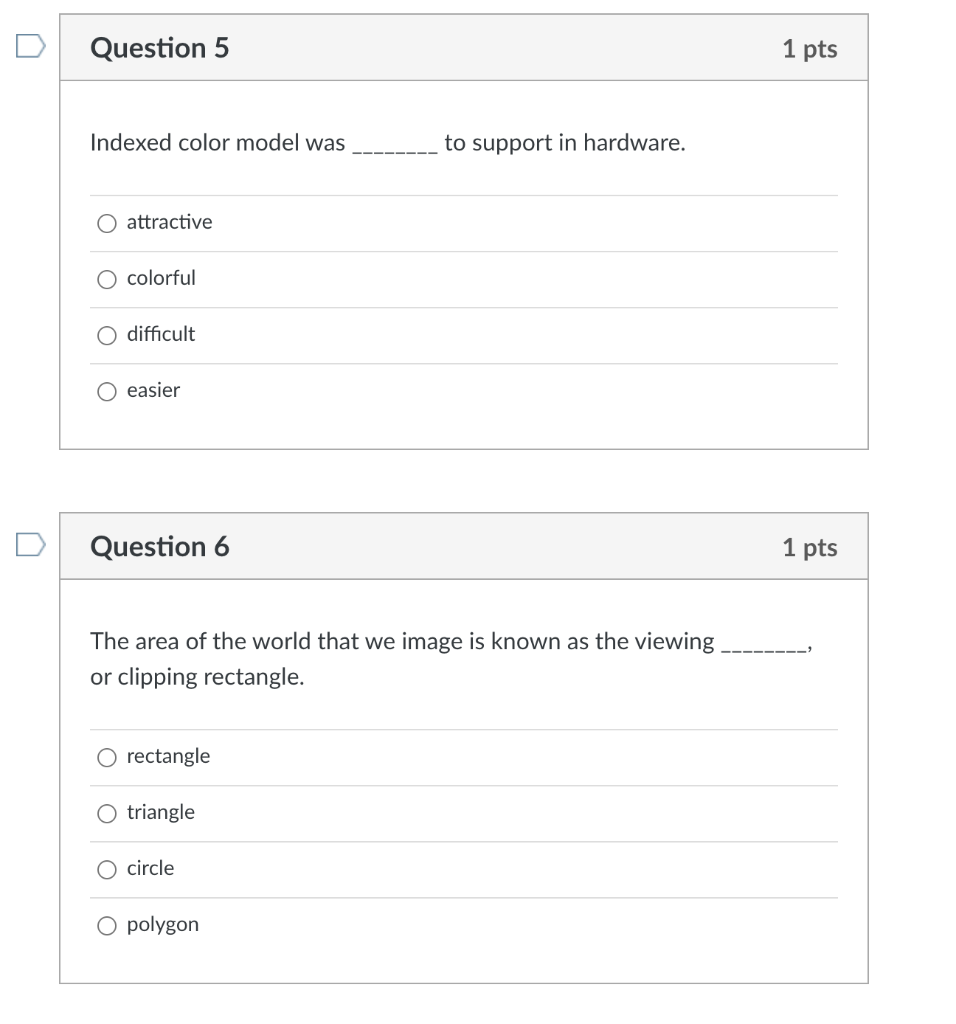The image size is (956, 1024).
Task: Click the Question 5 heading
Action: [160, 47]
